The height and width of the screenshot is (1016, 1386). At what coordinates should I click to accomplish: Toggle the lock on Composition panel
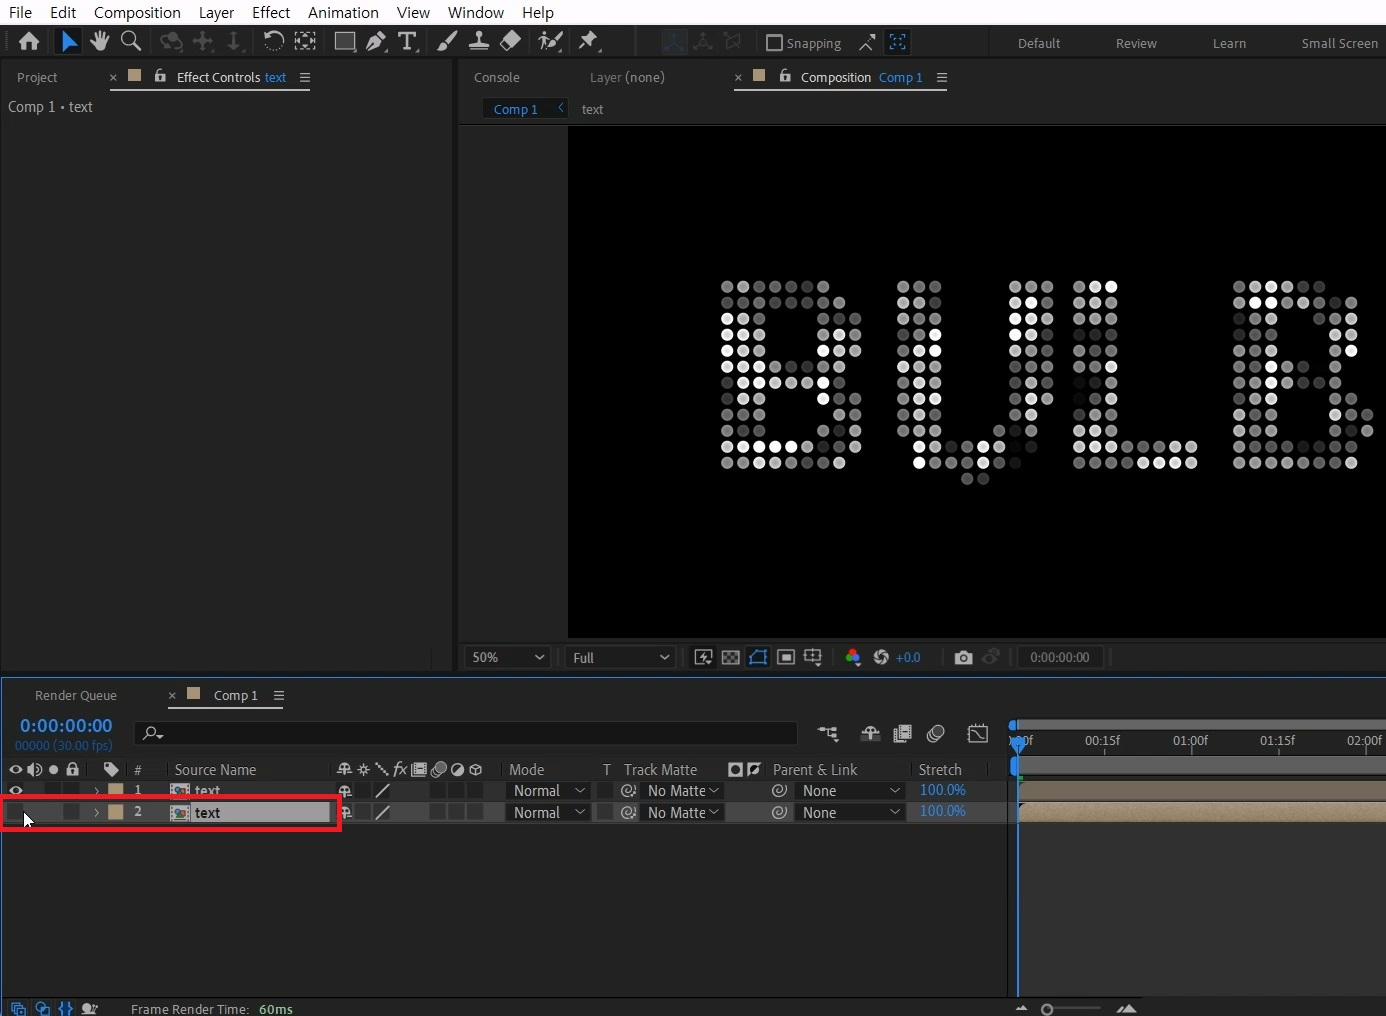(x=785, y=76)
